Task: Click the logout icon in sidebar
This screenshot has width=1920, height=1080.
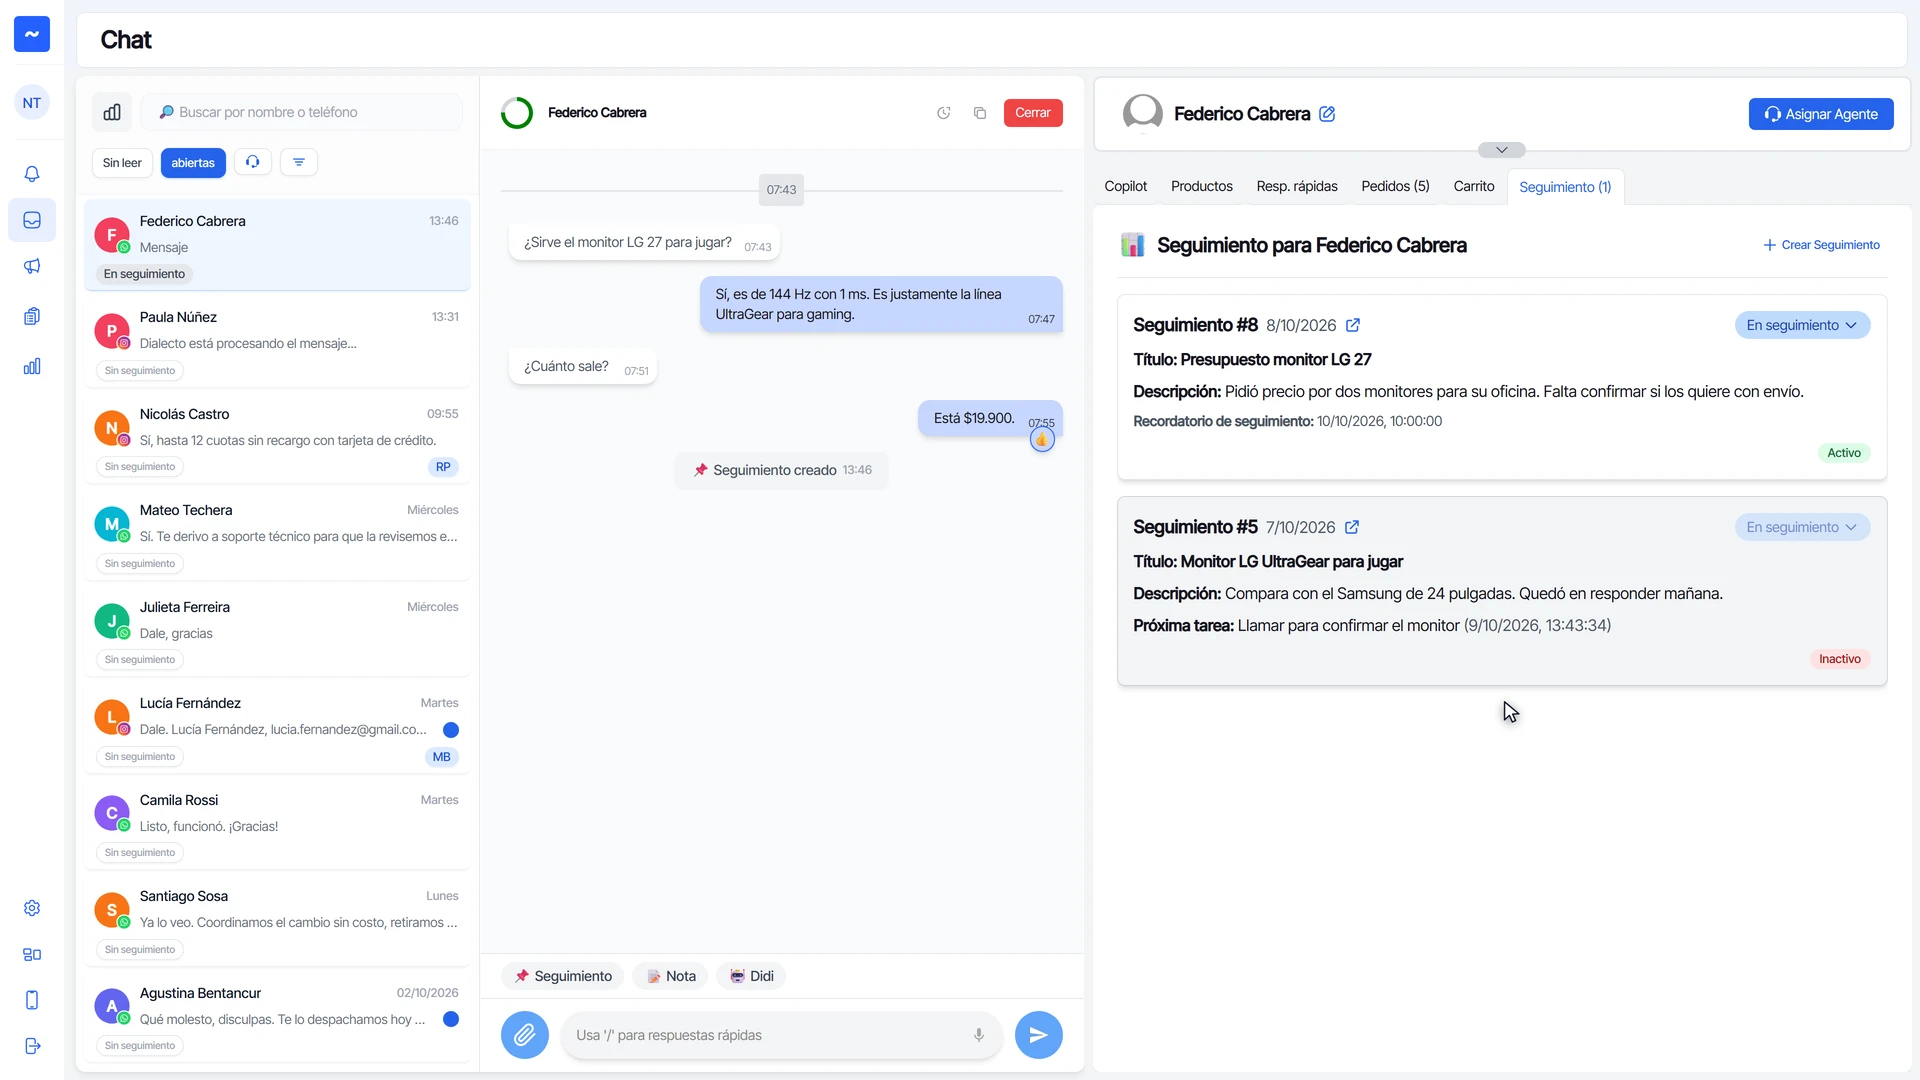Action: click(32, 1046)
